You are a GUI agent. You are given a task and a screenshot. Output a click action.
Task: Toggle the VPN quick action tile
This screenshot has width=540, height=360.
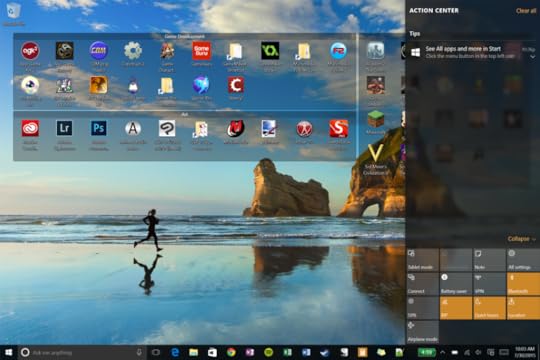click(489, 284)
